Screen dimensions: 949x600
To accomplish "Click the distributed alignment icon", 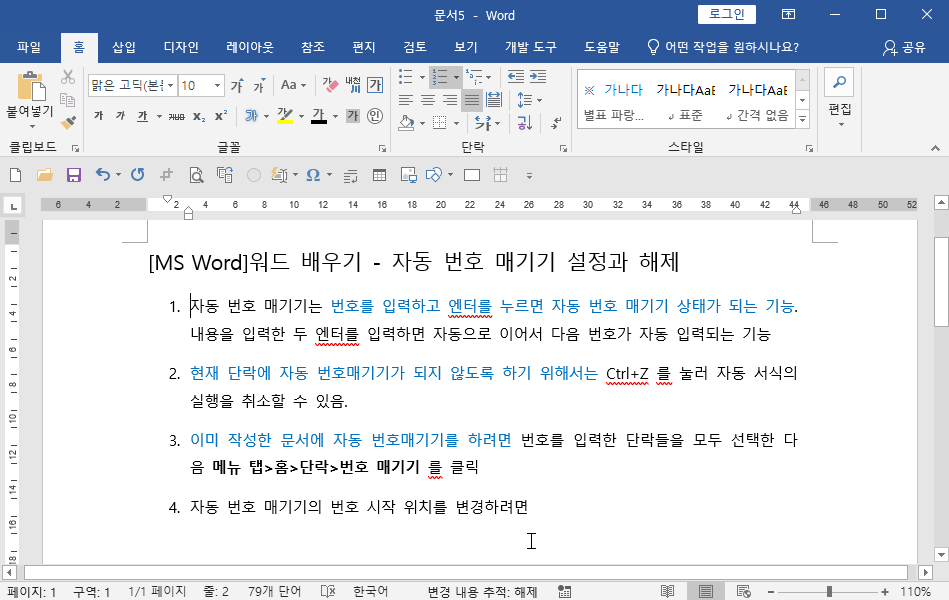I will point(494,100).
